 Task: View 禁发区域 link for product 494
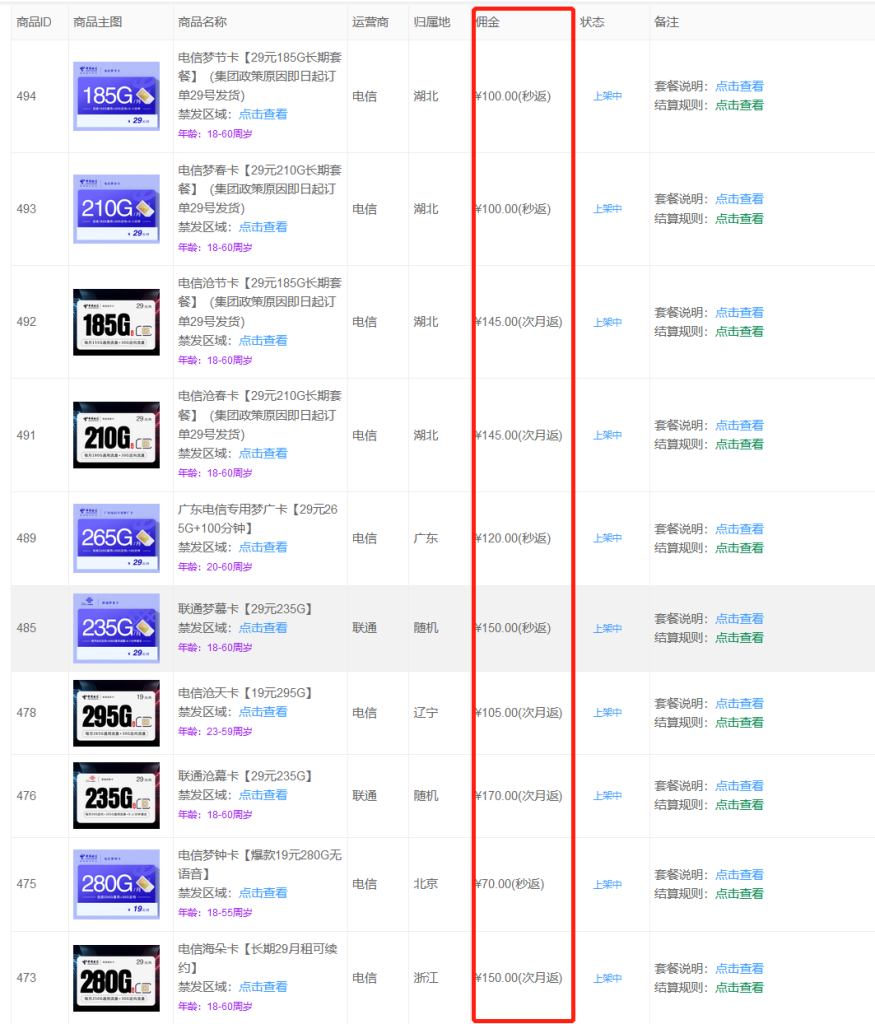[263, 114]
